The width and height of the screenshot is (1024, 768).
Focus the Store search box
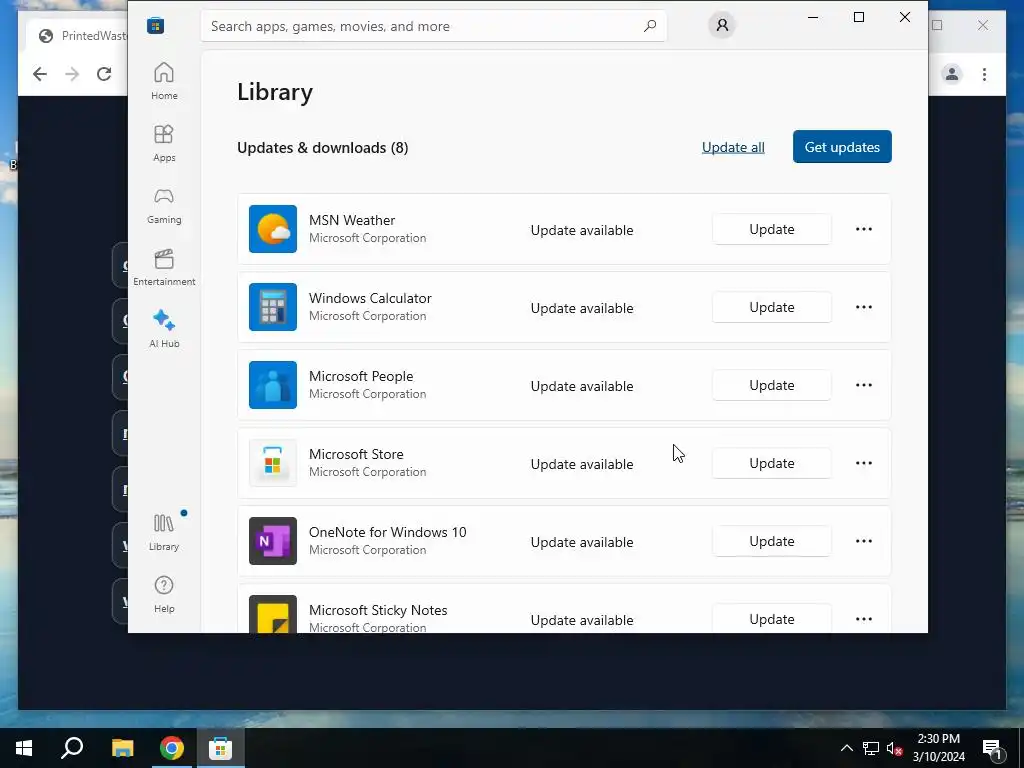(434, 26)
